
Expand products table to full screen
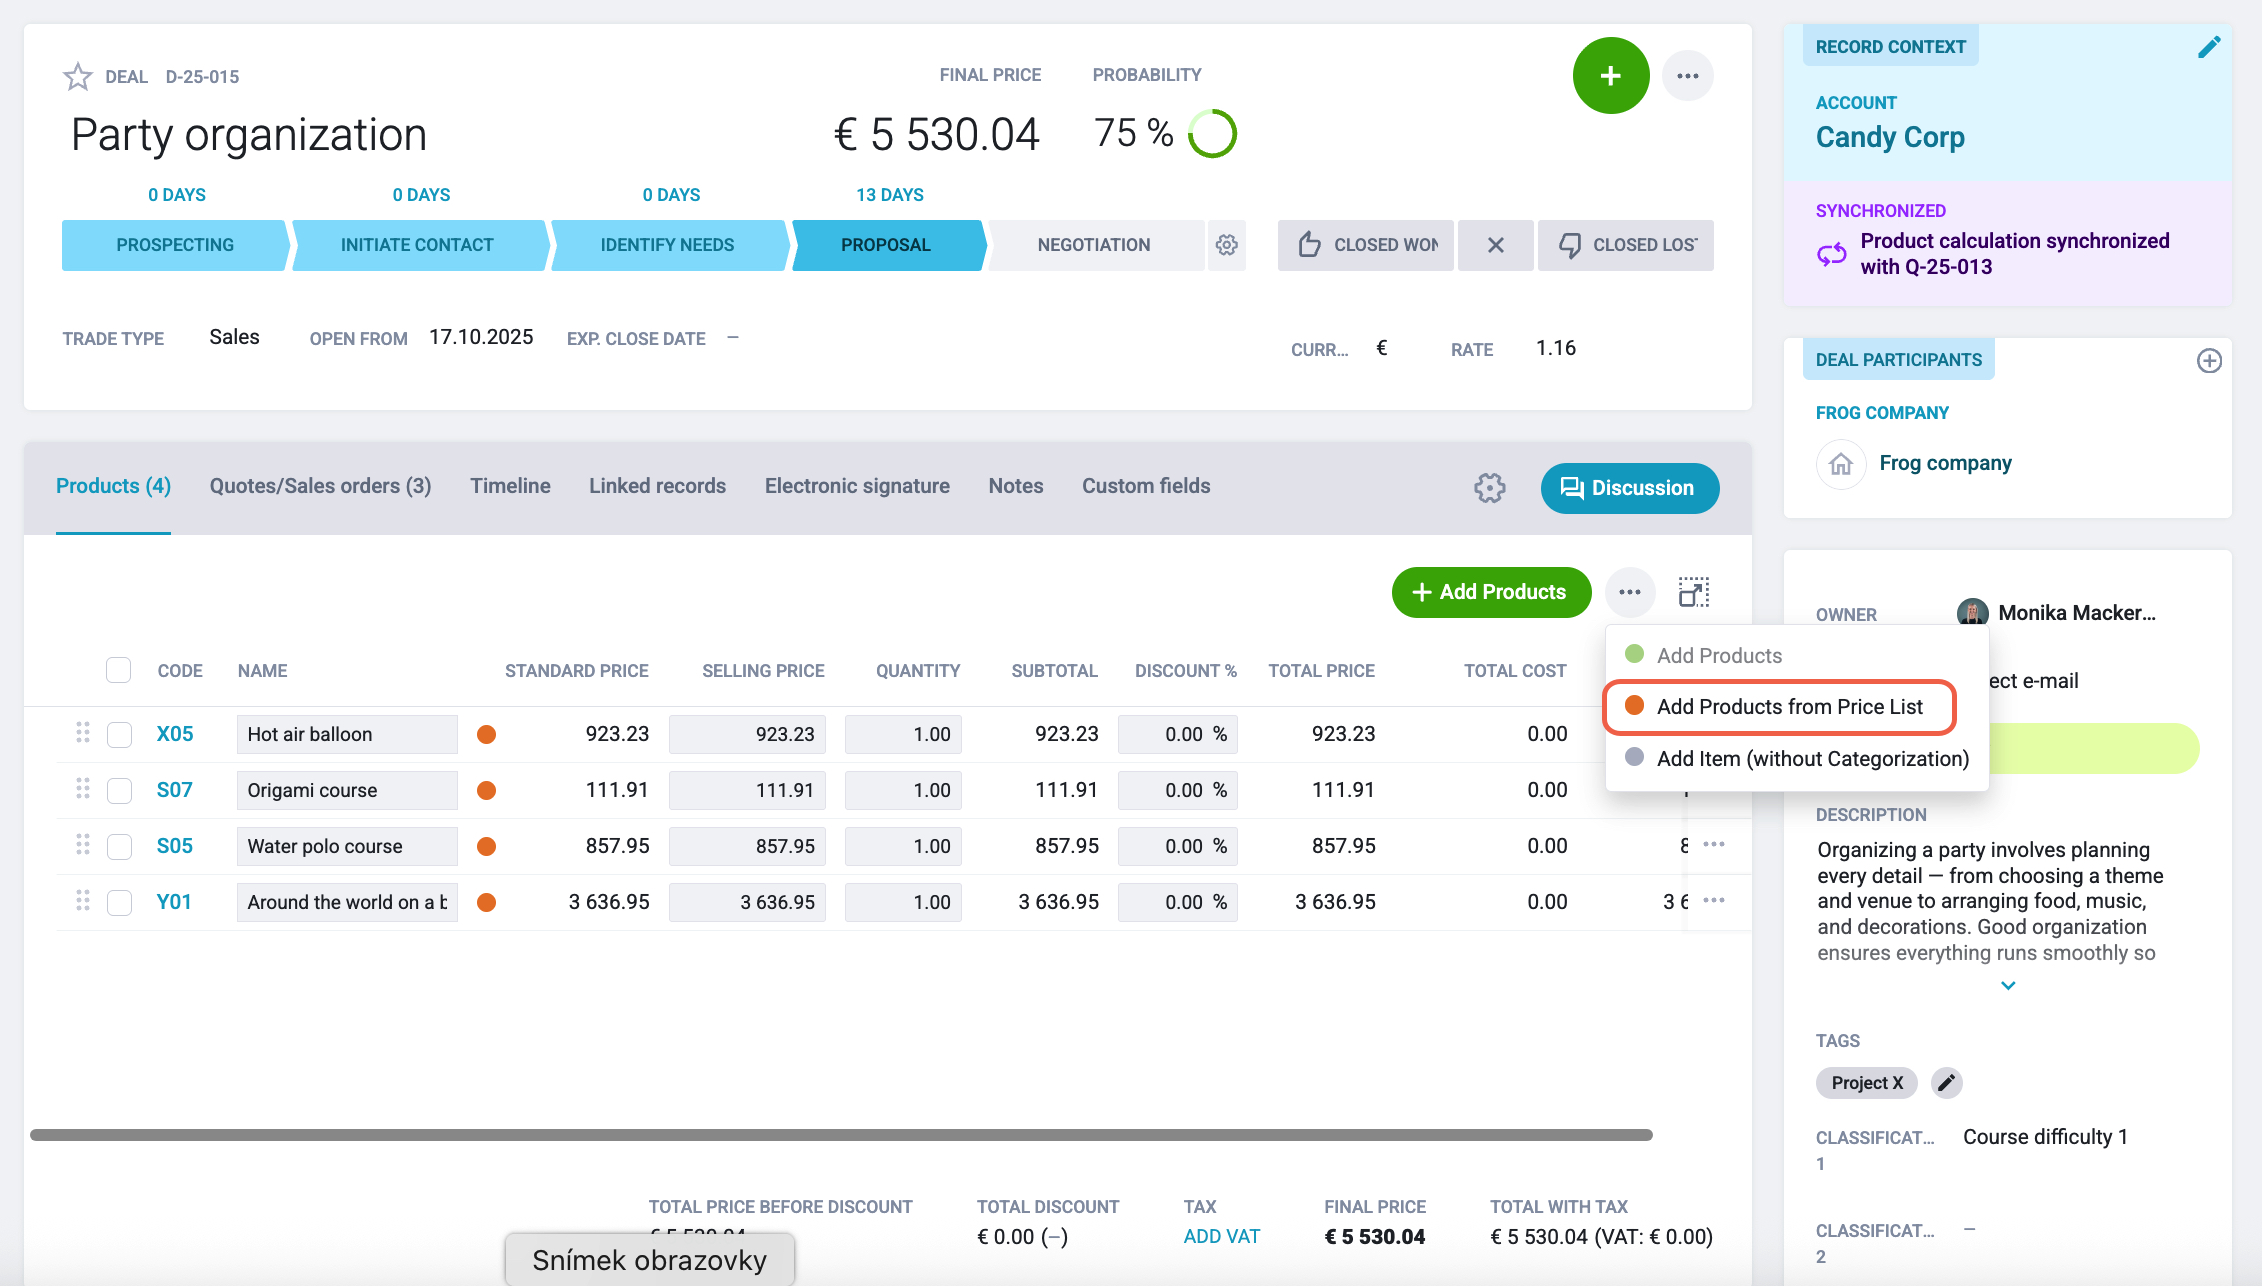pos(1693,592)
